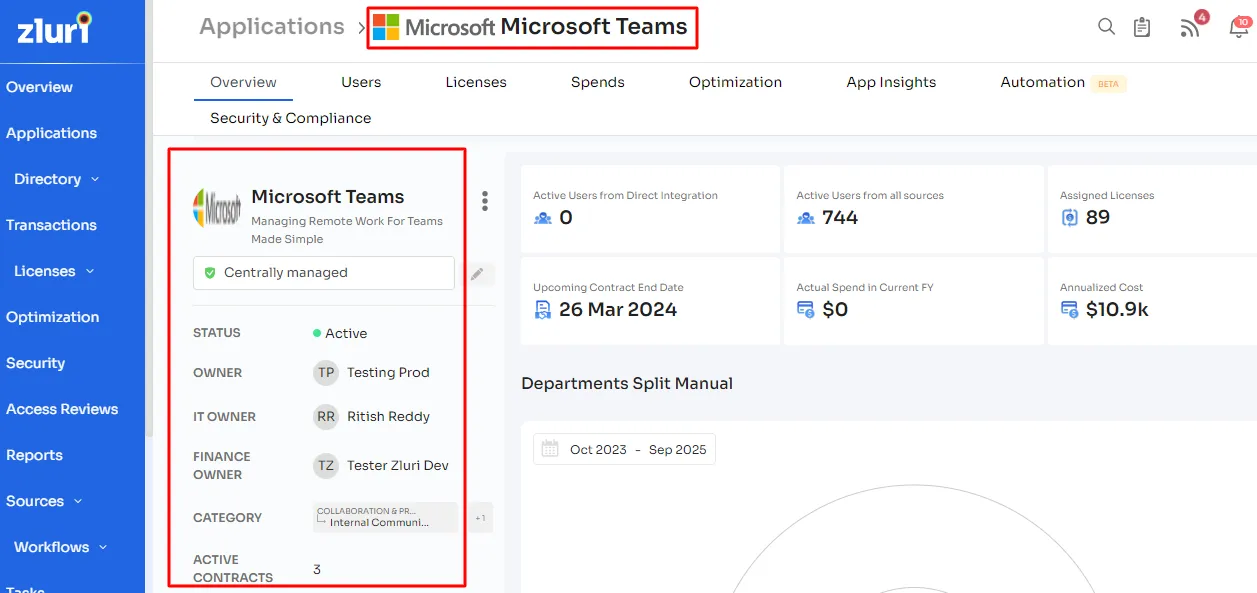Switch to the Optimization tab
The width and height of the screenshot is (1257, 593).
click(735, 82)
